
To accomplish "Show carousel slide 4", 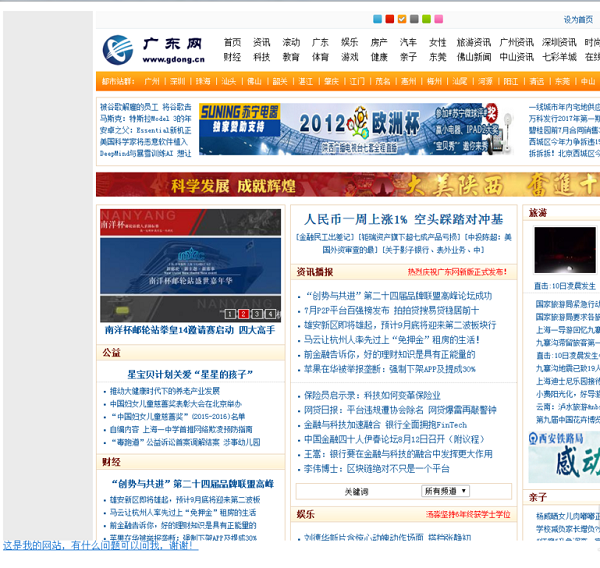I will tap(269, 314).
